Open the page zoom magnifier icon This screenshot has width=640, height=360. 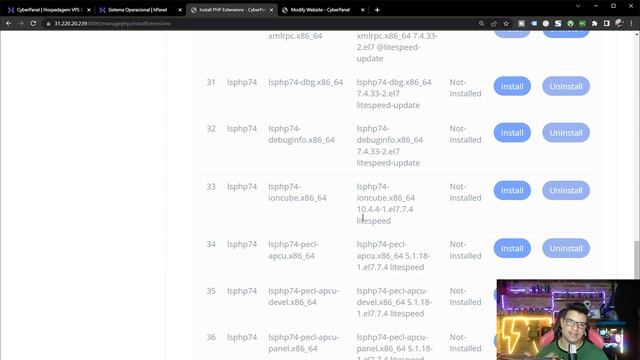coord(482,24)
